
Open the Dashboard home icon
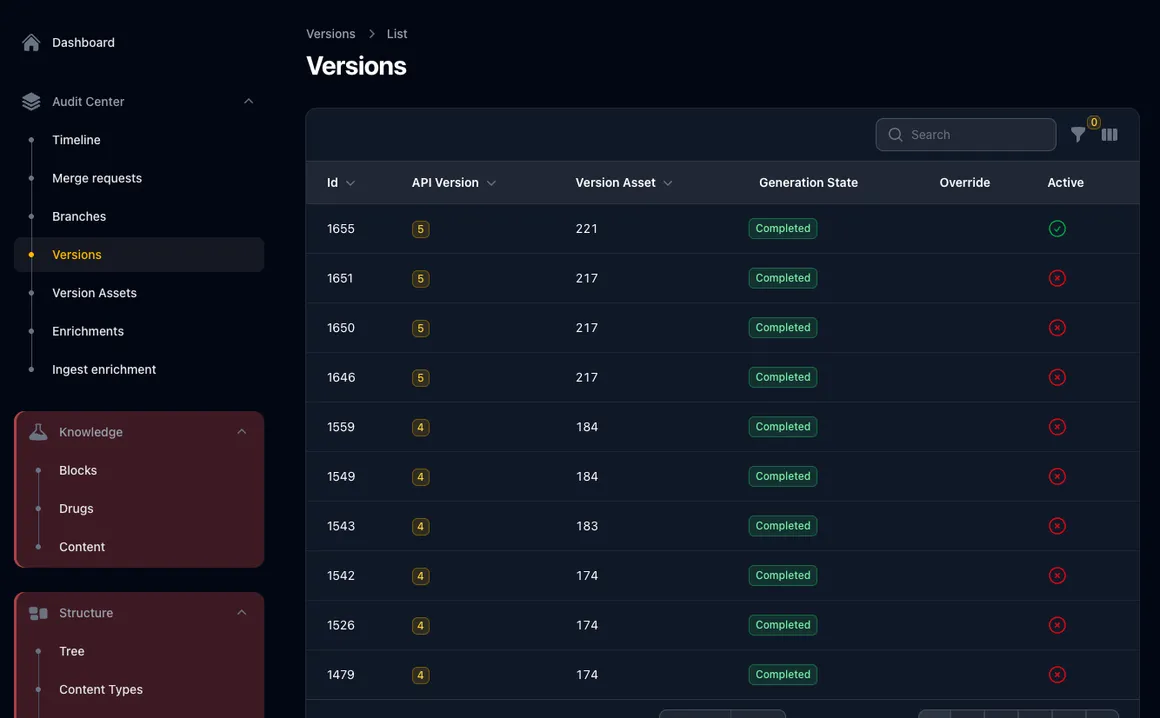tap(31, 43)
